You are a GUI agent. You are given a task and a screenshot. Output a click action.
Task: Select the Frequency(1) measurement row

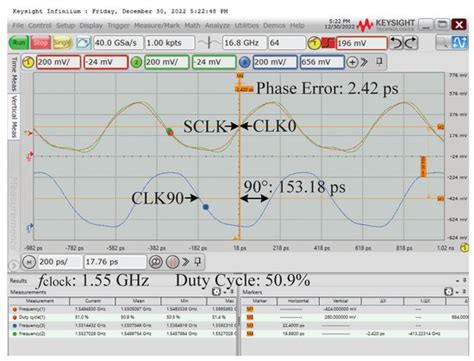point(122,309)
